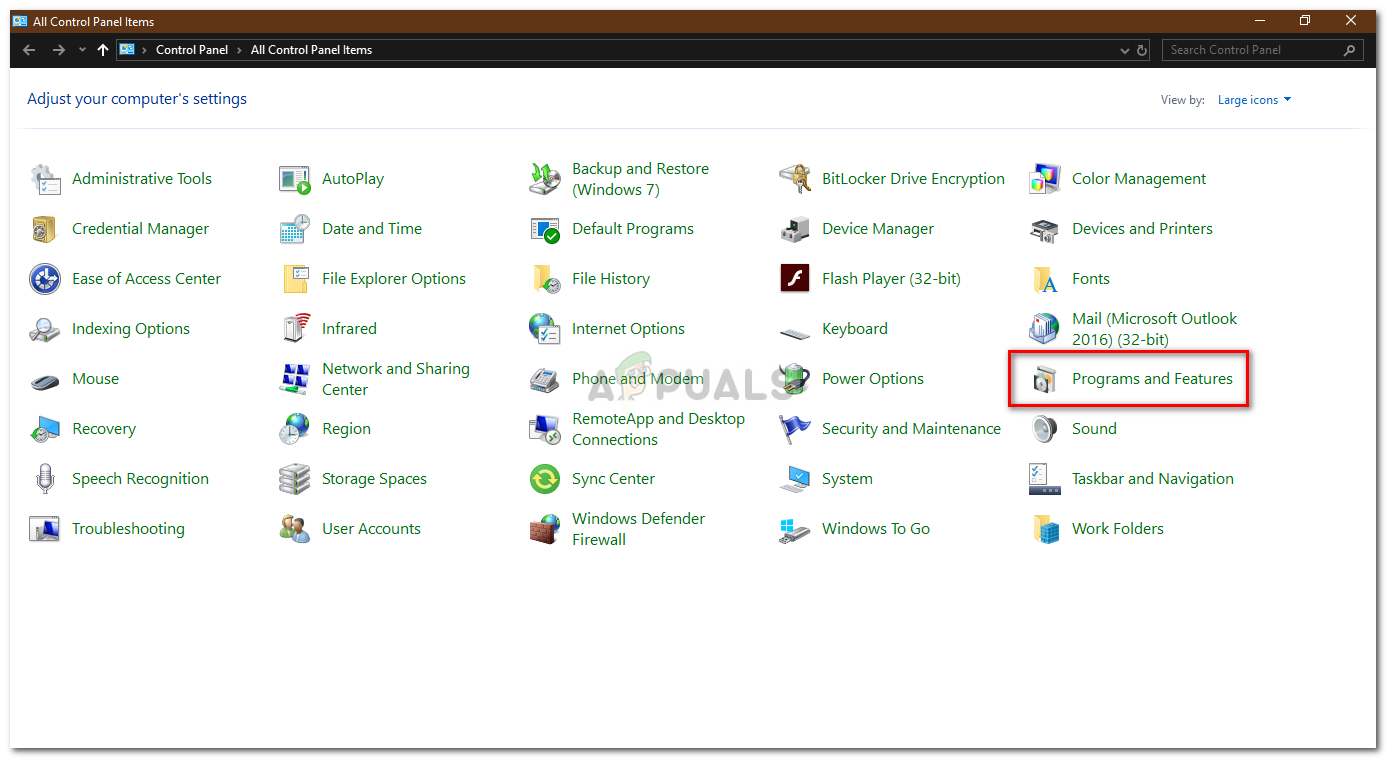1387x759 pixels.
Task: Open the Mail (Microsoft Outlook 2016) icon
Action: click(x=1045, y=329)
